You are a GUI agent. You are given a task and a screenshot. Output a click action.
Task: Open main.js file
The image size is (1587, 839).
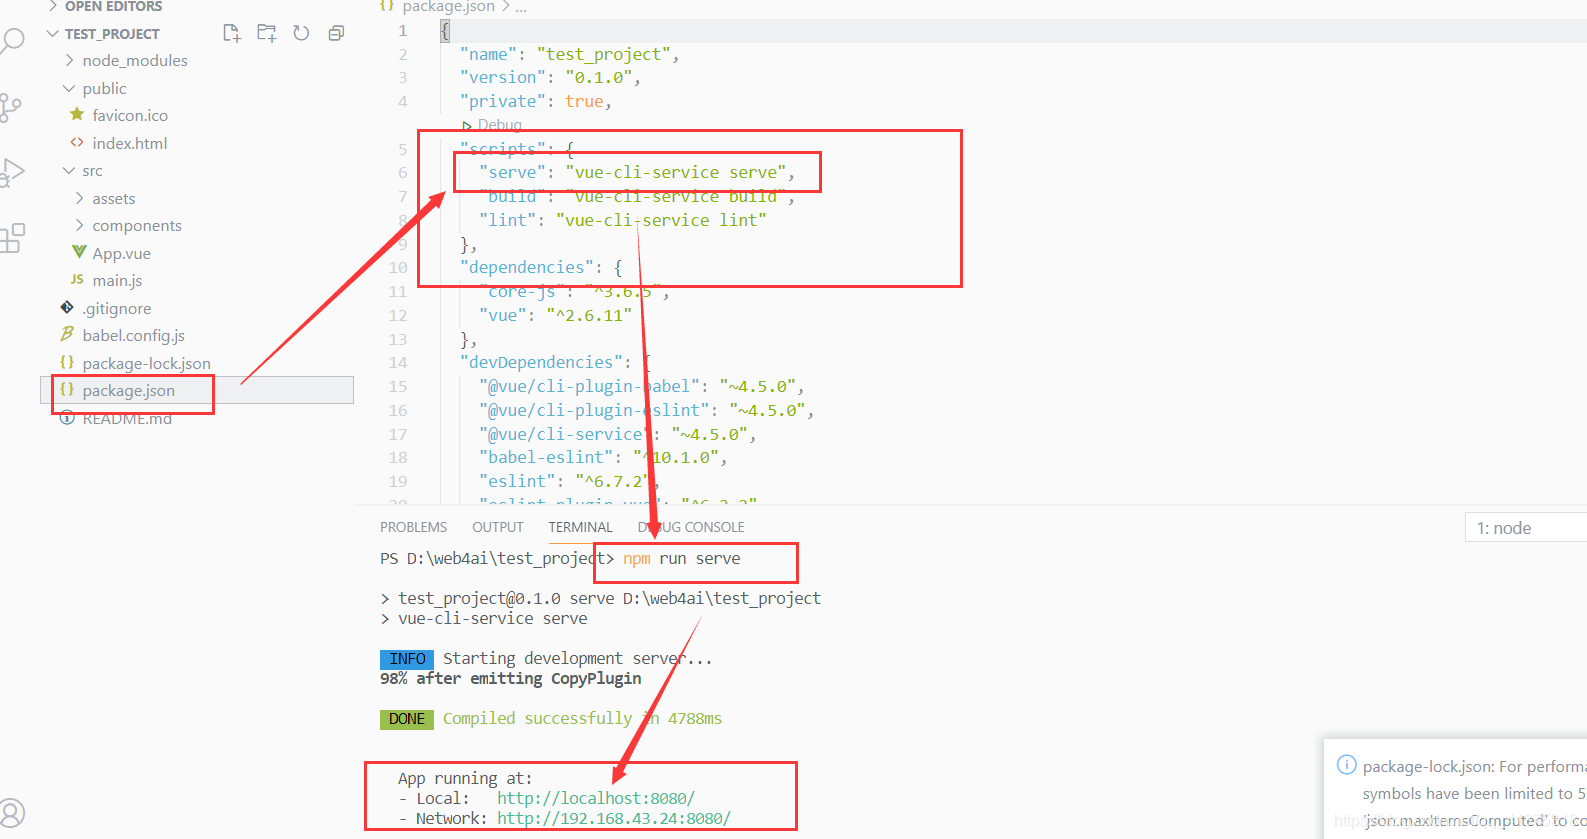tap(117, 280)
